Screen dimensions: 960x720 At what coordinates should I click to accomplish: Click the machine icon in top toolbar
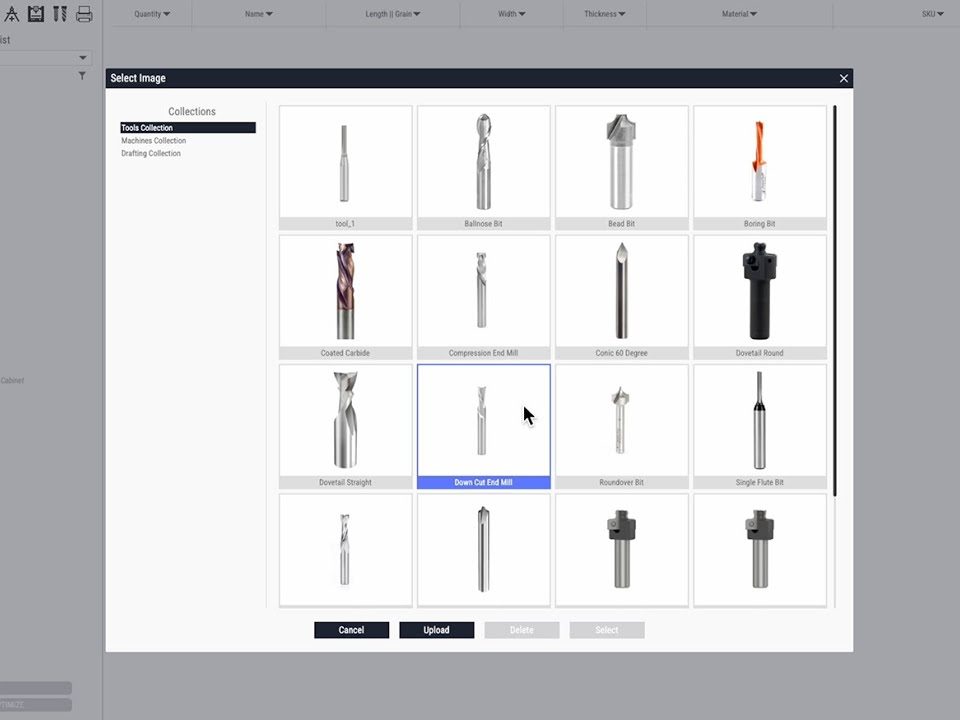click(37, 14)
